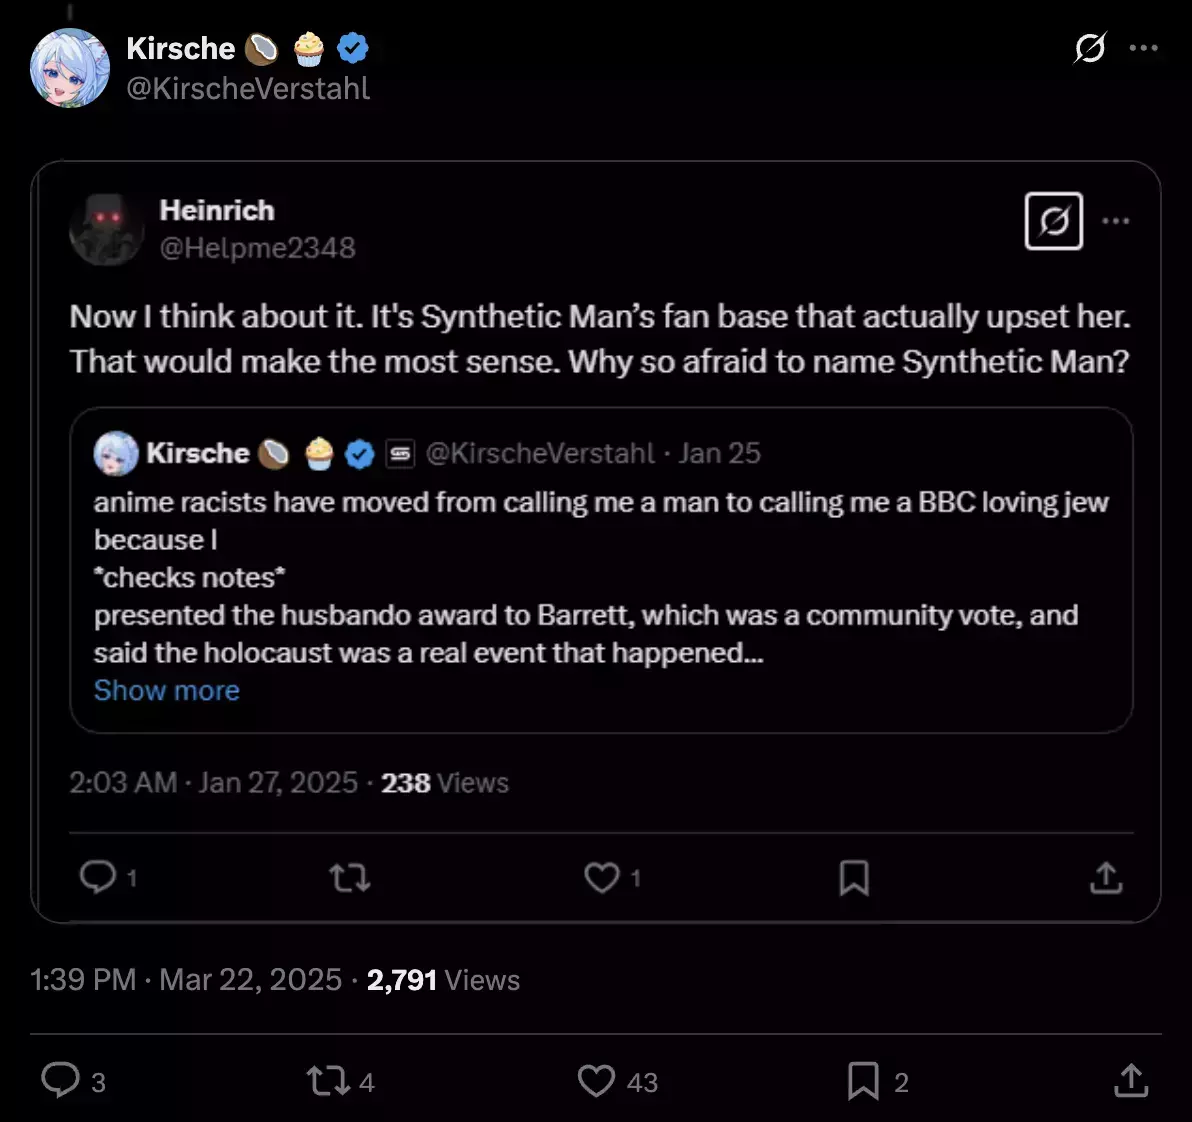Share Heinrich's quoted post

pos(1106,877)
